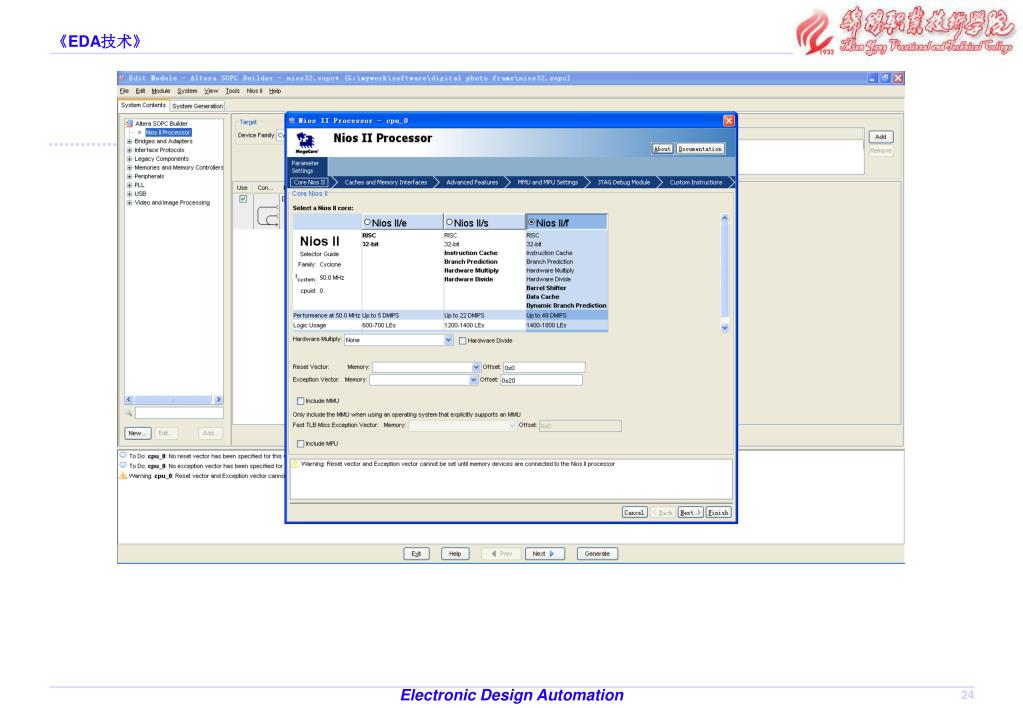Click Exit button in SOPC Builder window
Viewport: 1023px width, 708px height.
point(416,554)
